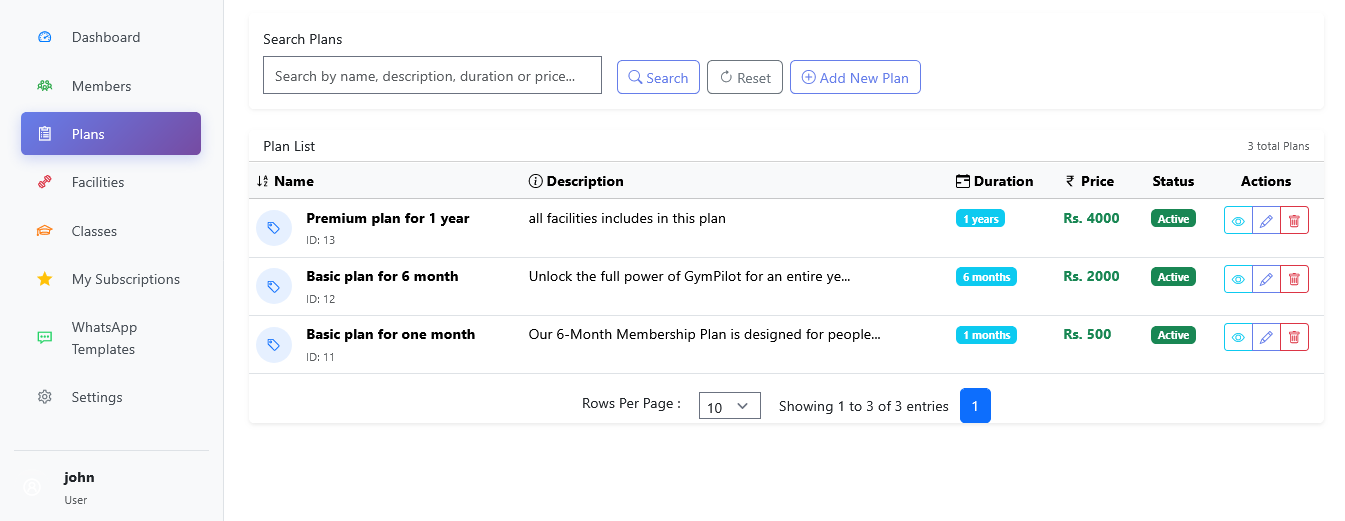Focus the Search Plans input field

coord(432,75)
